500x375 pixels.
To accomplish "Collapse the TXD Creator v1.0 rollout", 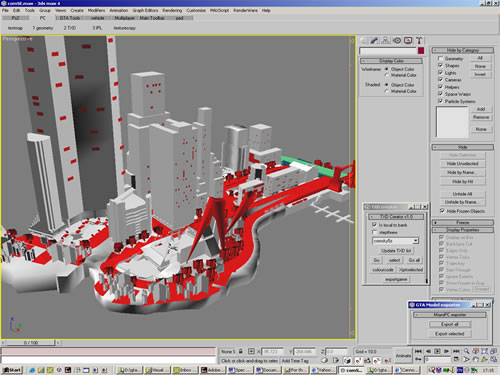I will coord(396,217).
